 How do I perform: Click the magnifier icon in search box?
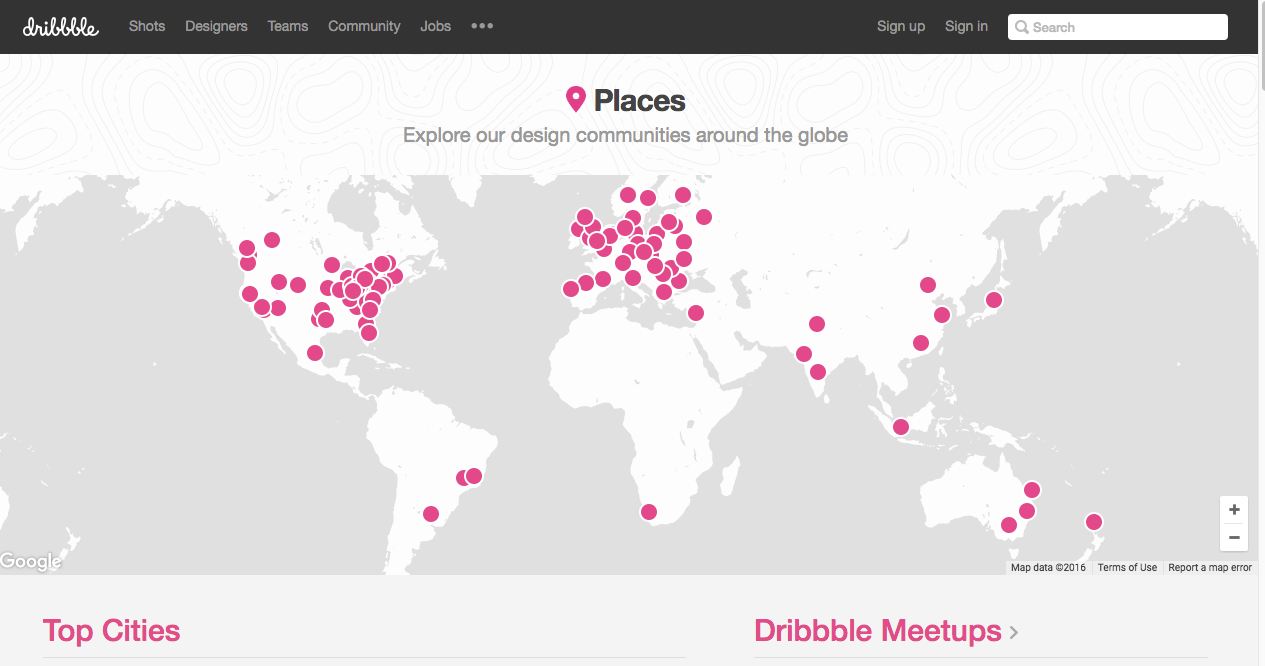1021,27
